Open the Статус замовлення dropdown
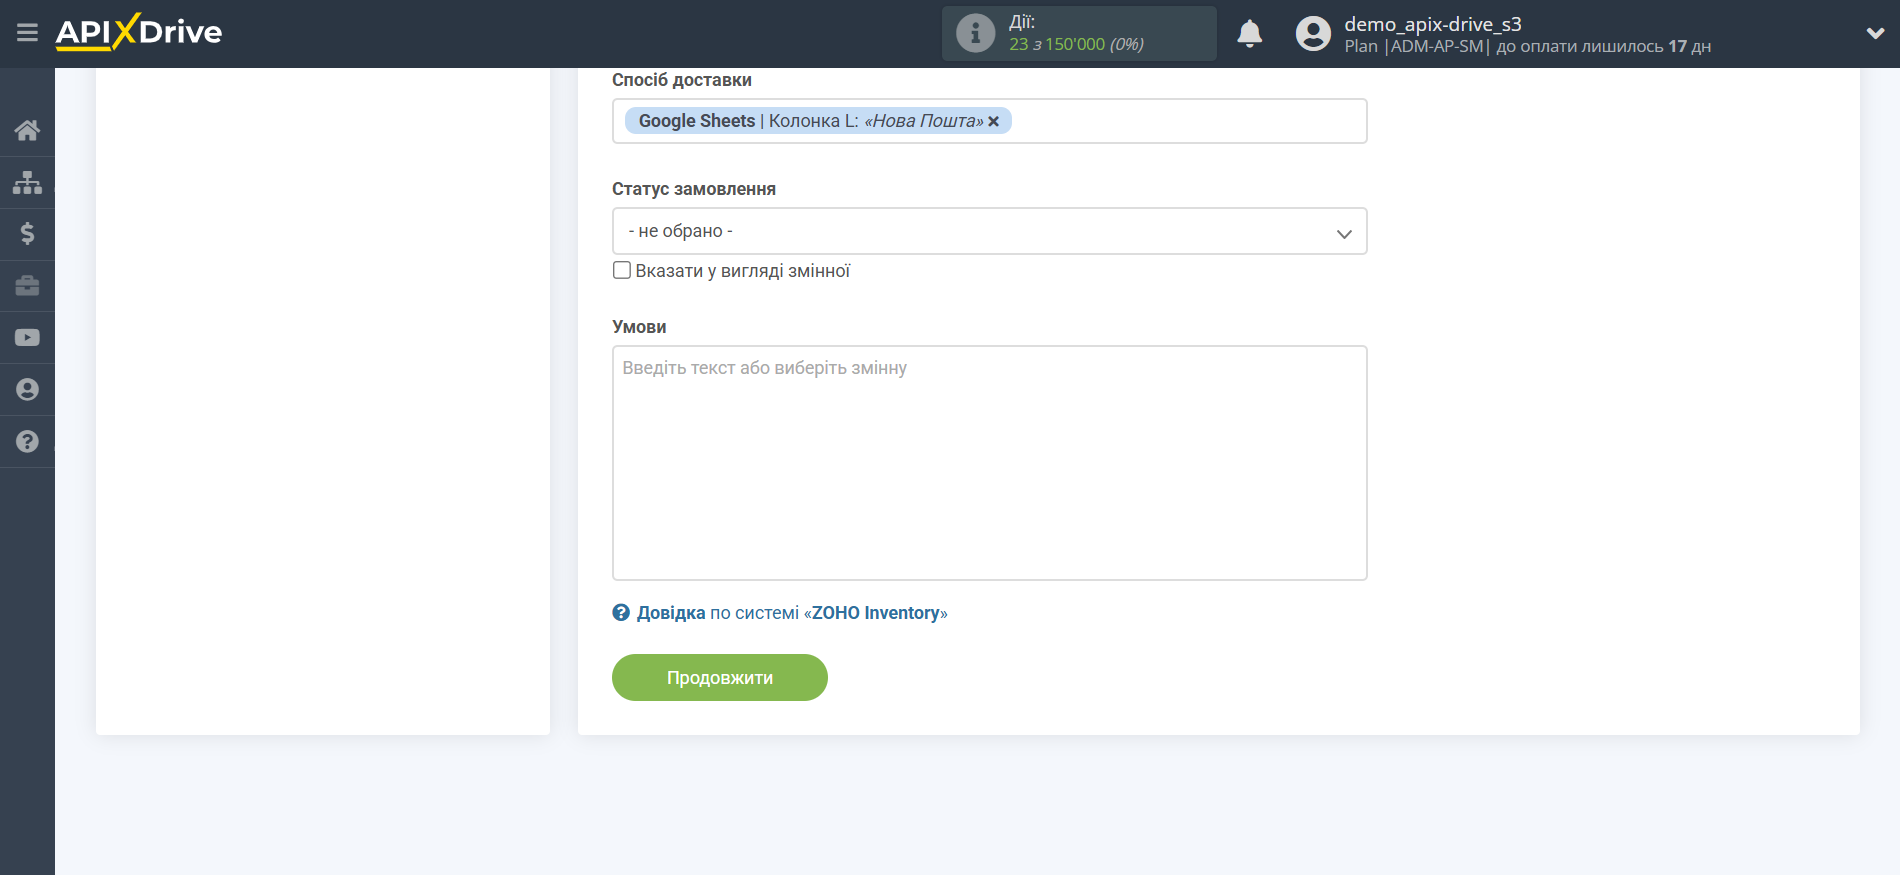1900x875 pixels. click(989, 231)
